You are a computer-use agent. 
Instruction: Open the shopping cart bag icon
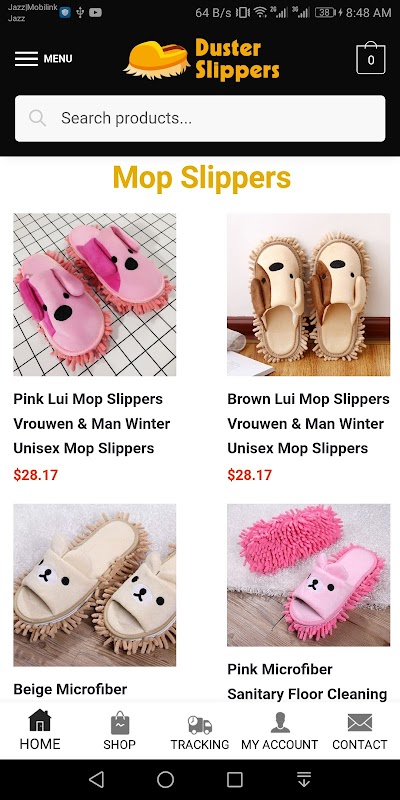[x=370, y=58]
